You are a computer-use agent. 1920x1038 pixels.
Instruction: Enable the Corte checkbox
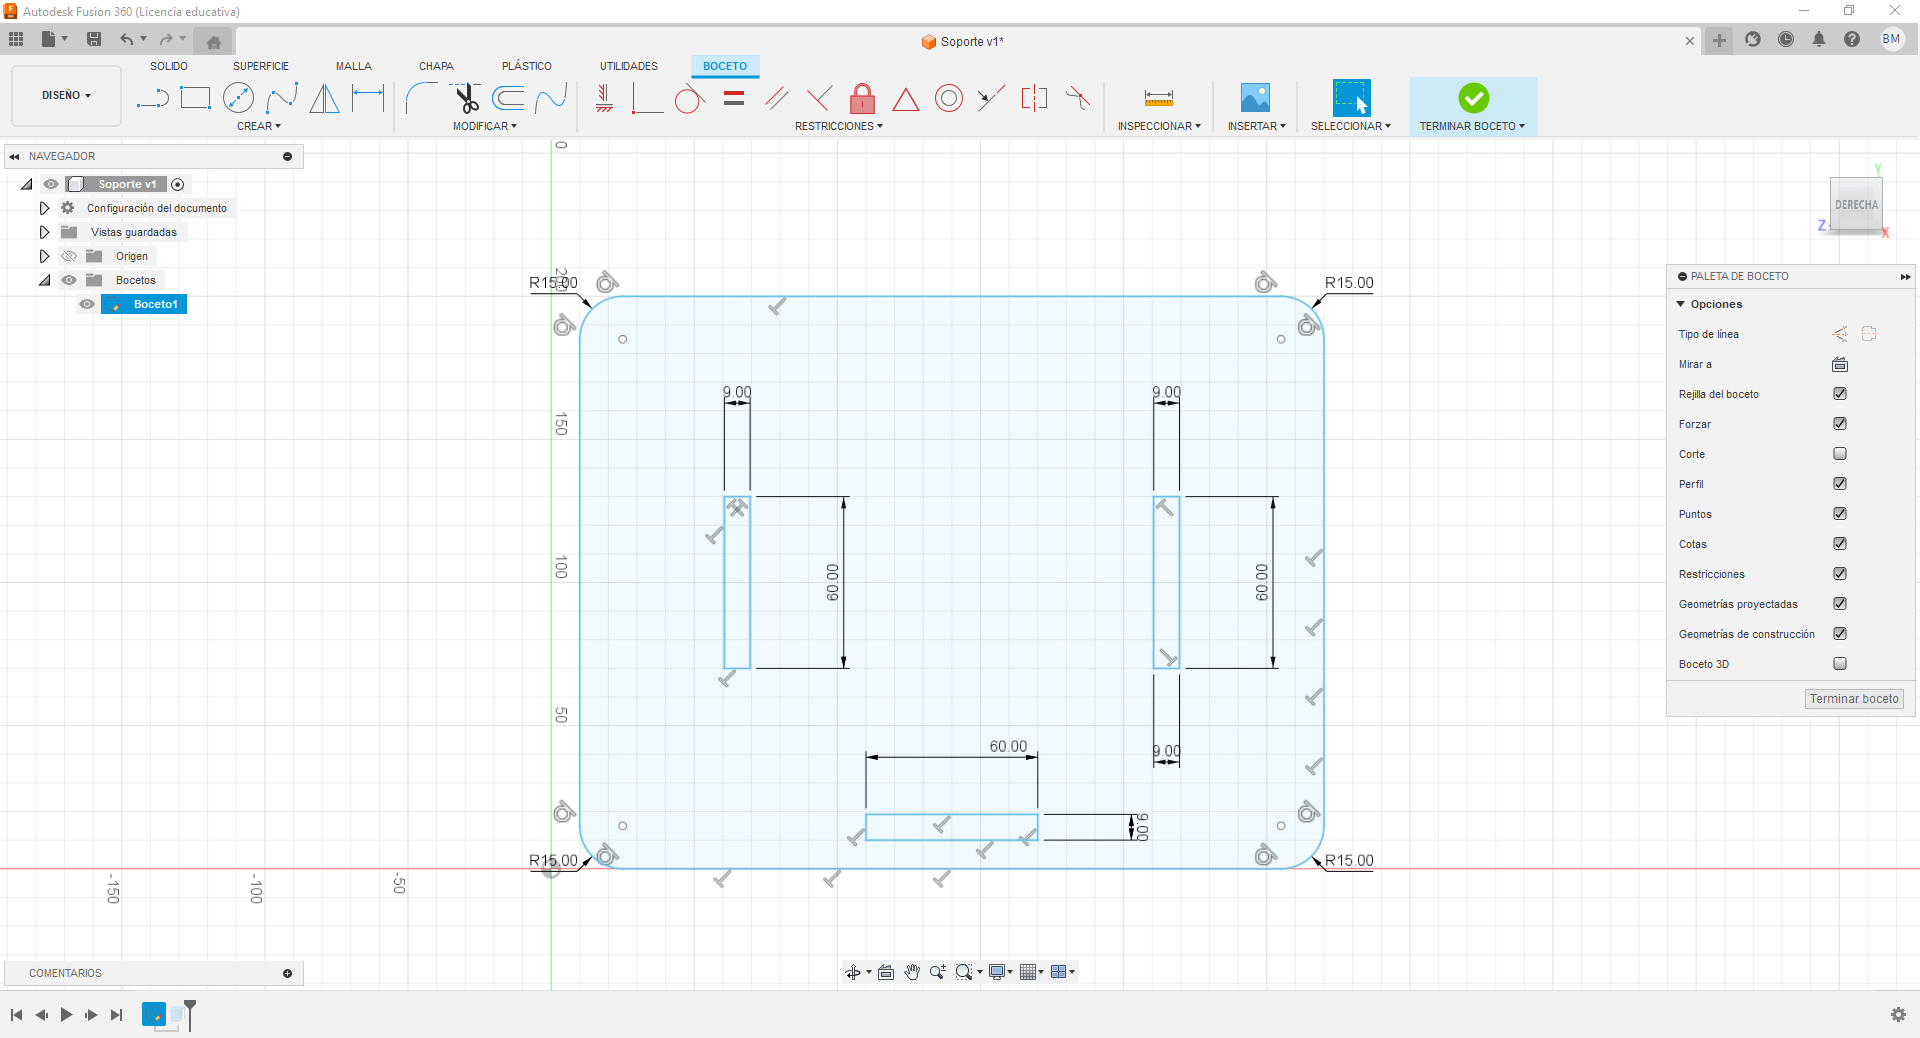tap(1840, 454)
